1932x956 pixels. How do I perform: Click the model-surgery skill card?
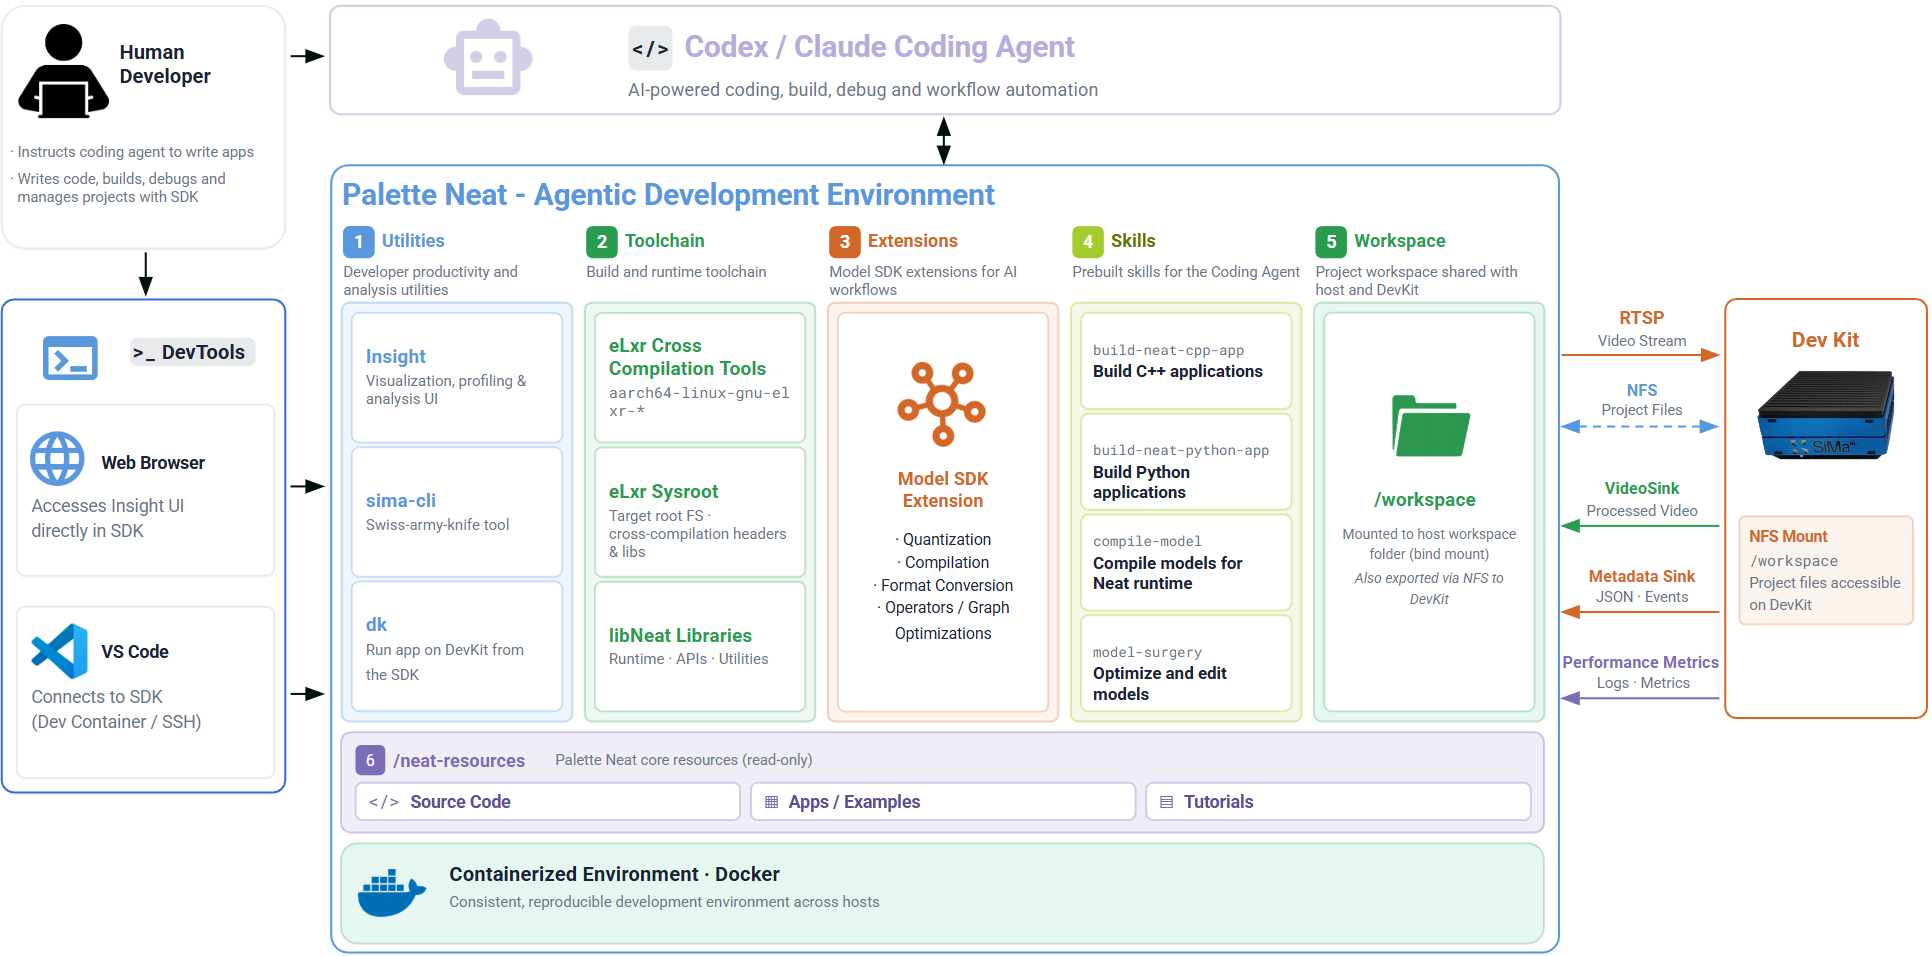[x=1186, y=663]
